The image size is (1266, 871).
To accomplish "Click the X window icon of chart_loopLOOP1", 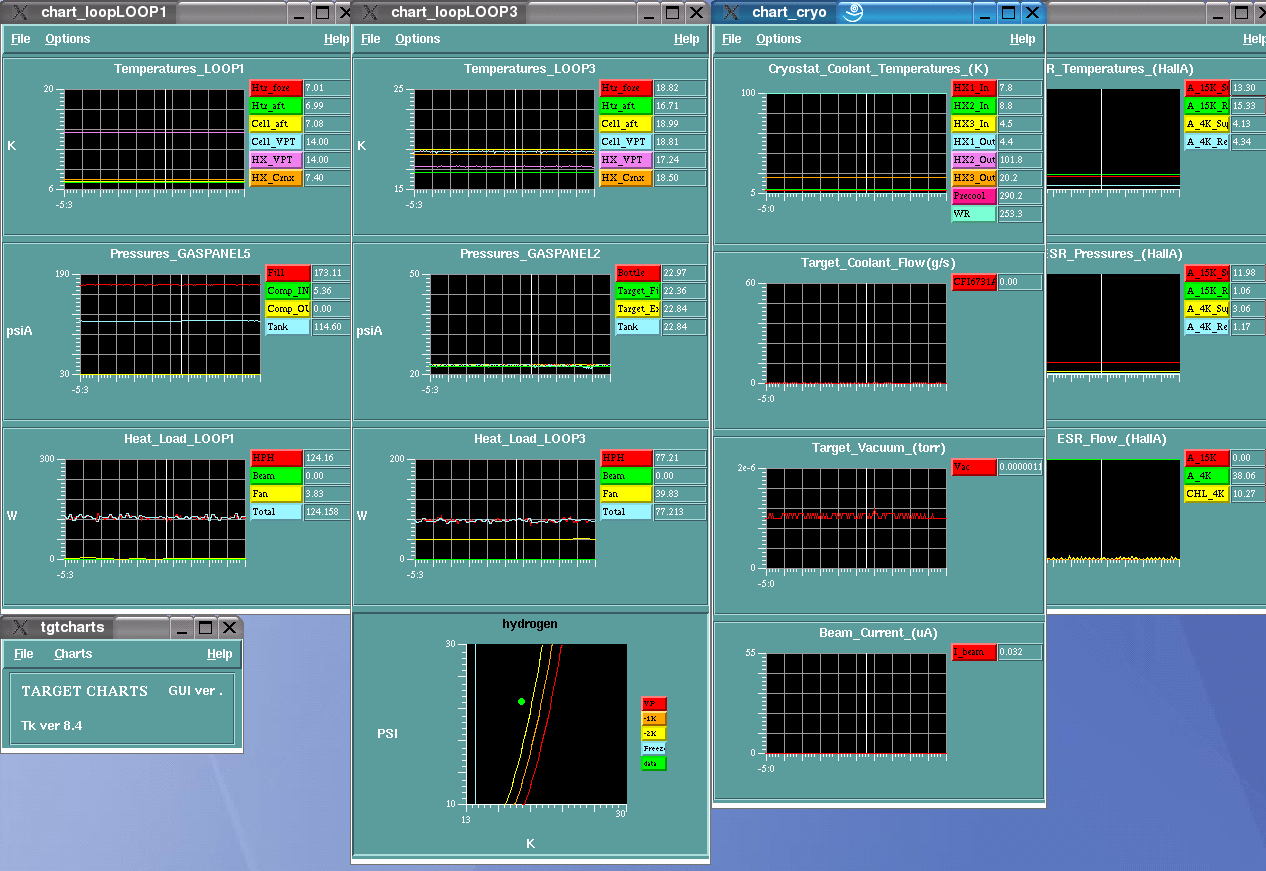I will click(x=20, y=12).
